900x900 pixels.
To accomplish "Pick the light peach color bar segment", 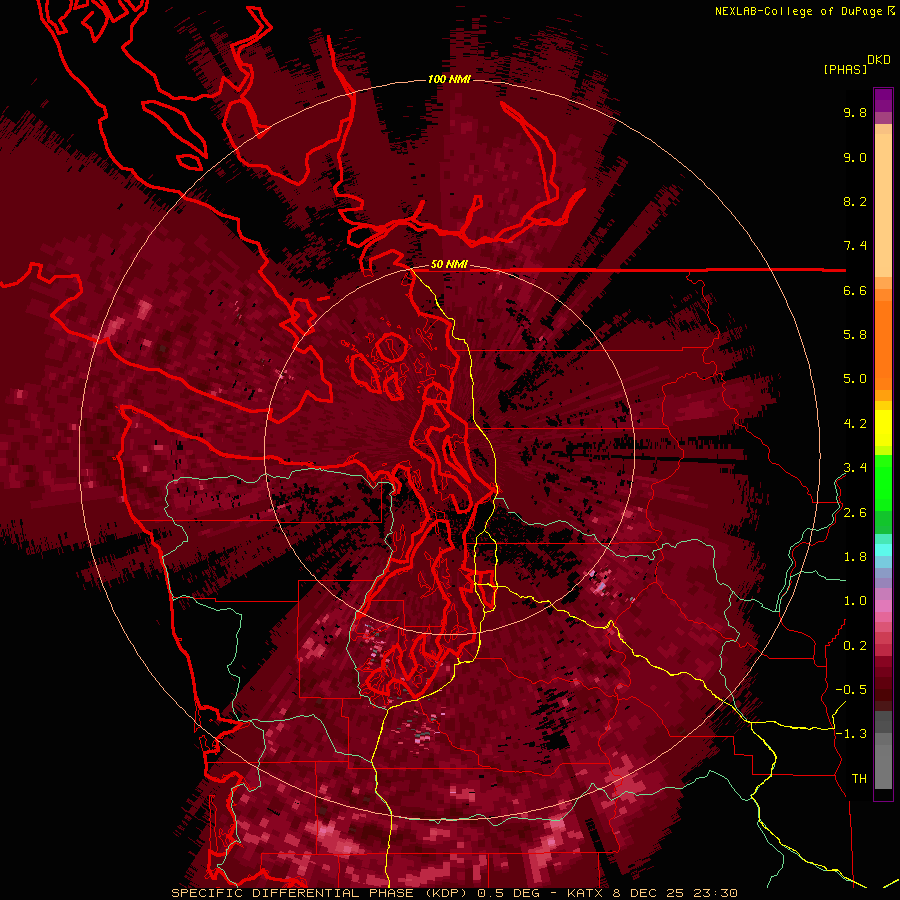I will 883,205.
